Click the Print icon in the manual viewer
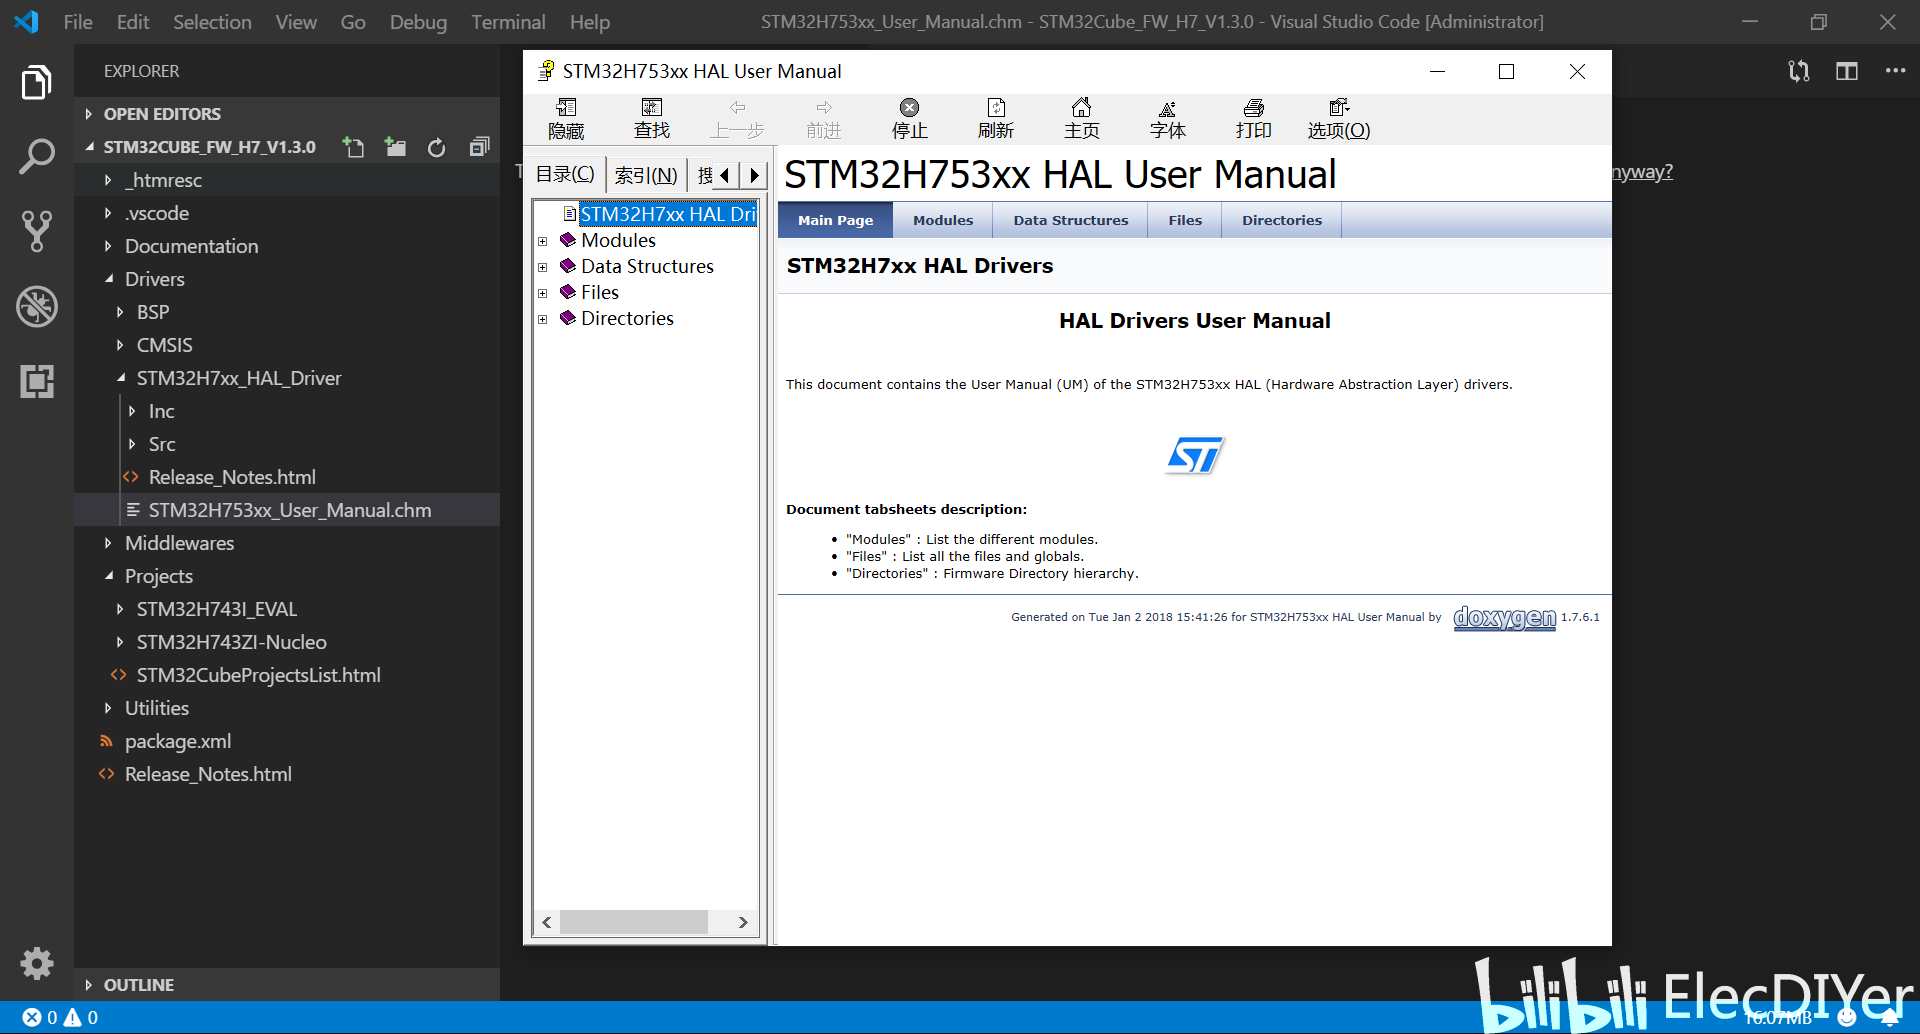Image resolution: width=1920 pixels, height=1034 pixels. point(1253,117)
